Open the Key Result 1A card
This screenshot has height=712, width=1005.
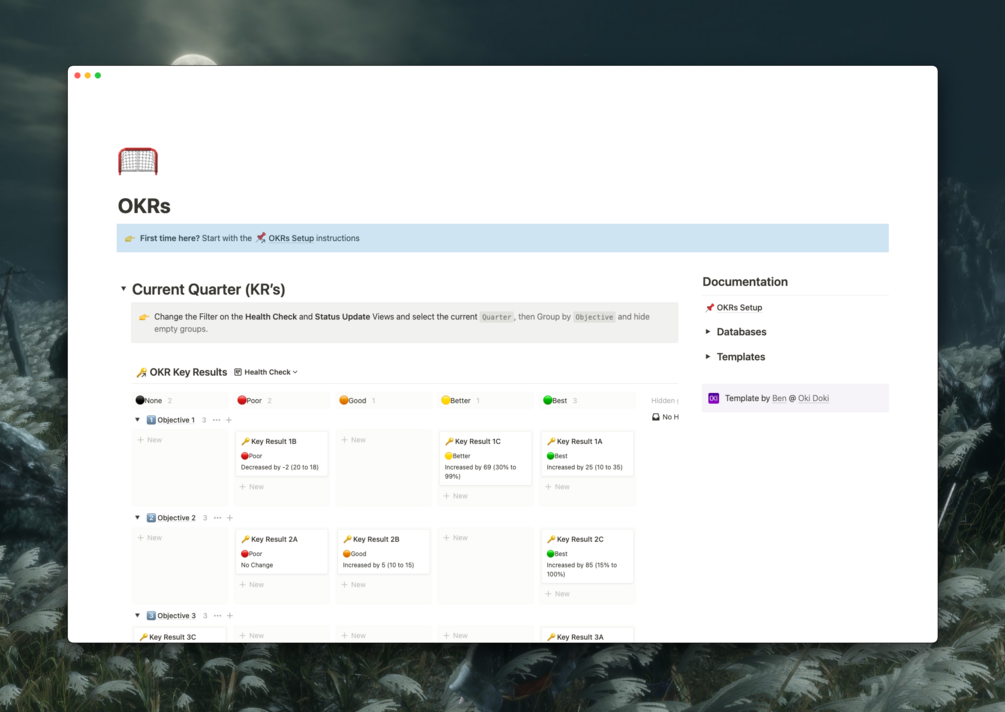[587, 454]
